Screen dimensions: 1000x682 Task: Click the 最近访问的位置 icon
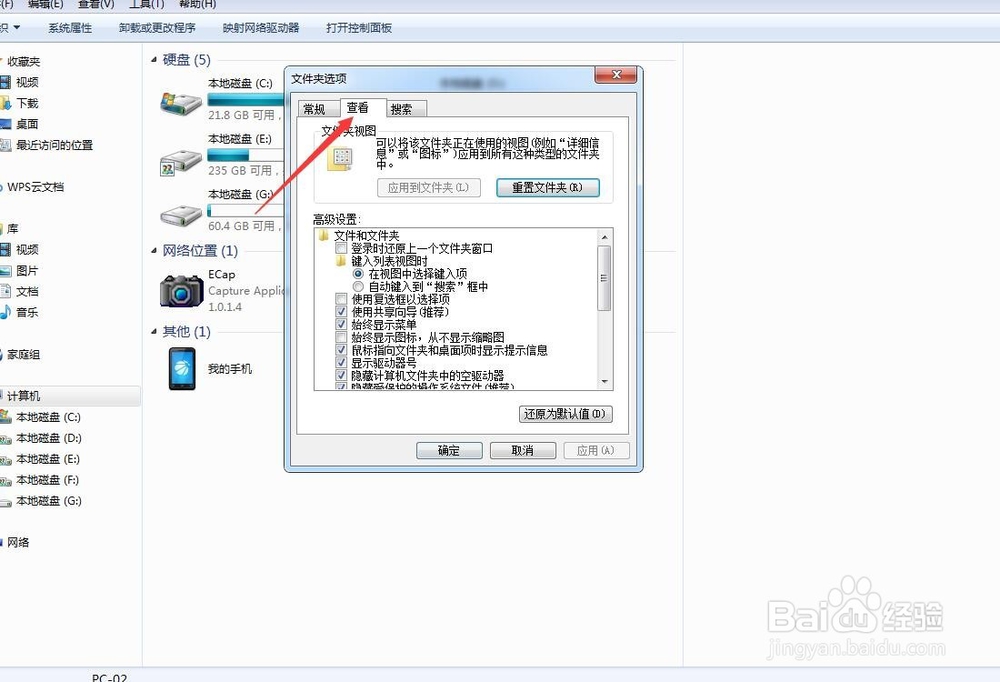(5, 145)
